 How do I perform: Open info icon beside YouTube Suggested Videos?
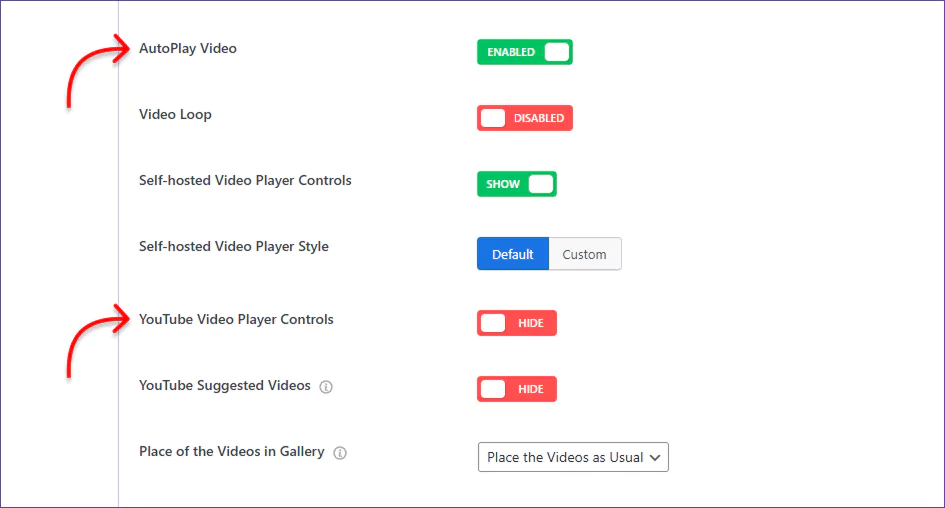326,387
